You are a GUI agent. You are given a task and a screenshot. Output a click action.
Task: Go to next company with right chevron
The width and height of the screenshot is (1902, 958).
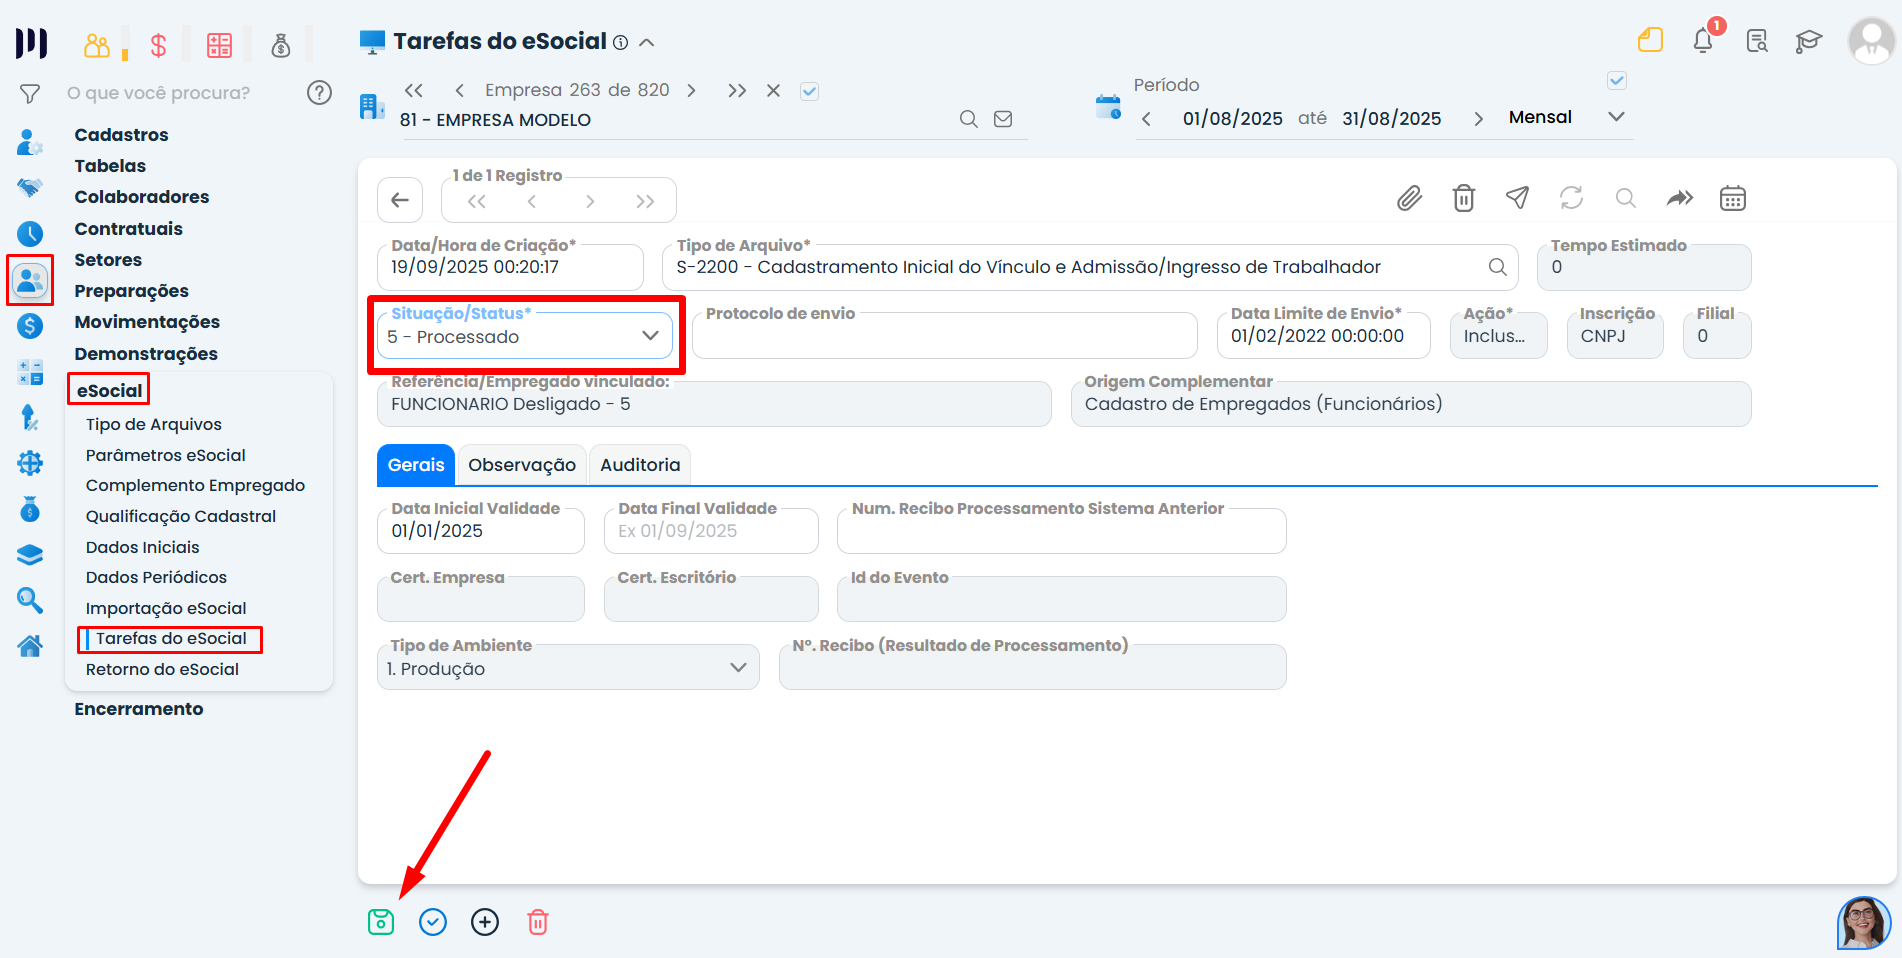(691, 91)
